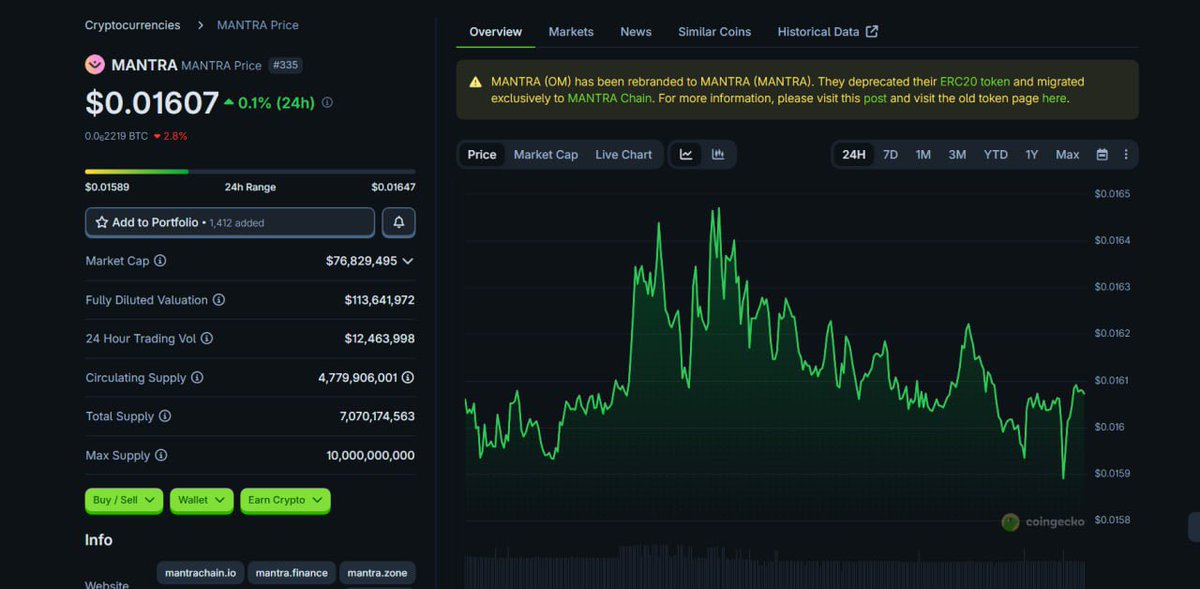
Task: Open the old token page 'here' link
Action: tap(1054, 98)
